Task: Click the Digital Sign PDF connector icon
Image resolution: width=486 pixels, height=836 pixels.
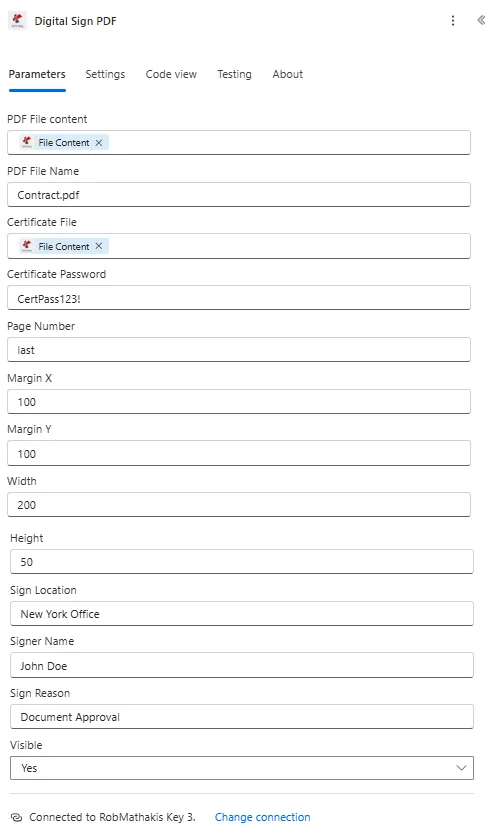Action: click(x=18, y=21)
